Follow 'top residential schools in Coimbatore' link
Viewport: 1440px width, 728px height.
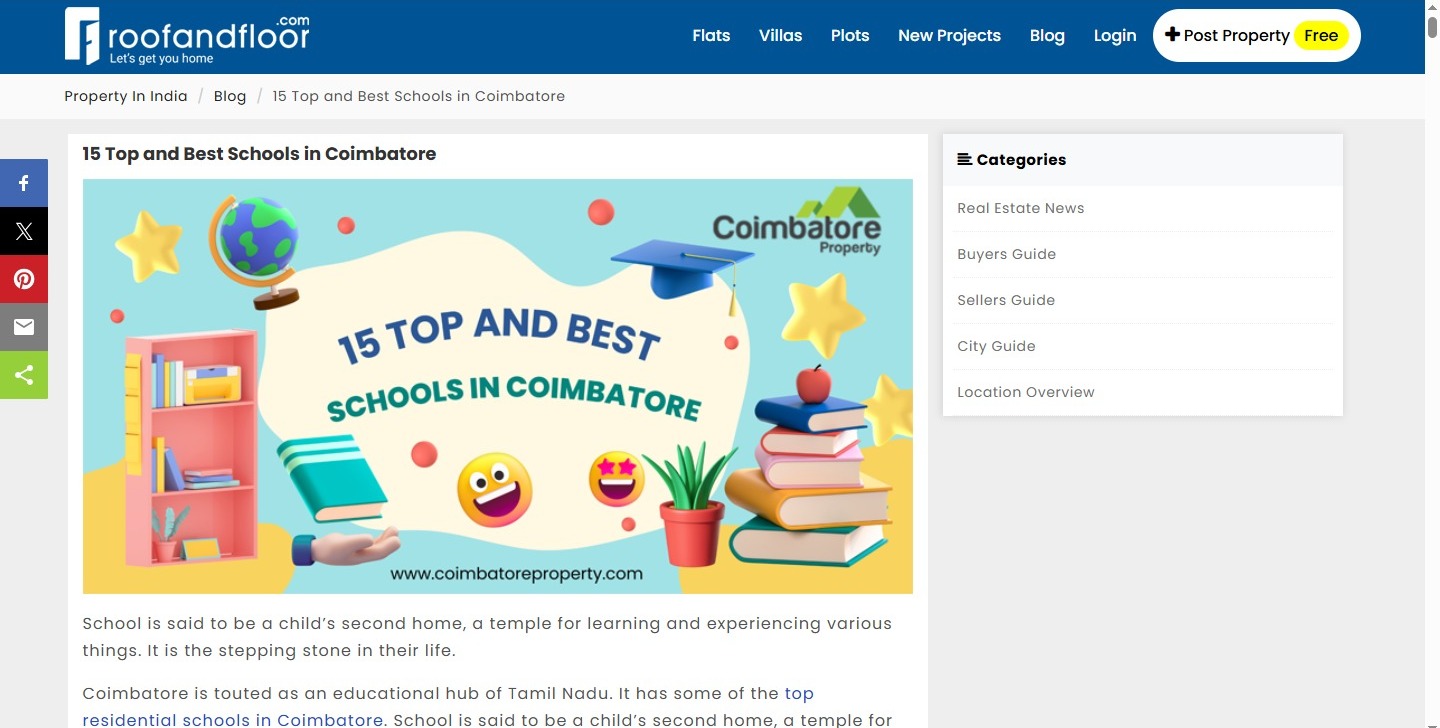[233, 719]
